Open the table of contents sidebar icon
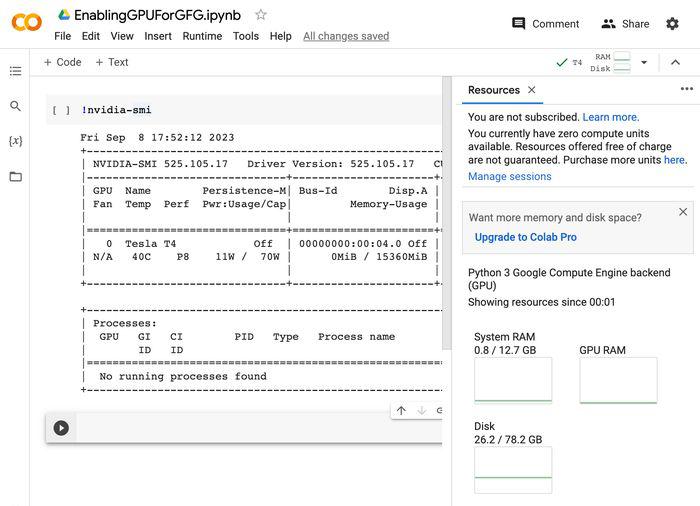Viewport: 700px width, 506px height. tap(15, 71)
